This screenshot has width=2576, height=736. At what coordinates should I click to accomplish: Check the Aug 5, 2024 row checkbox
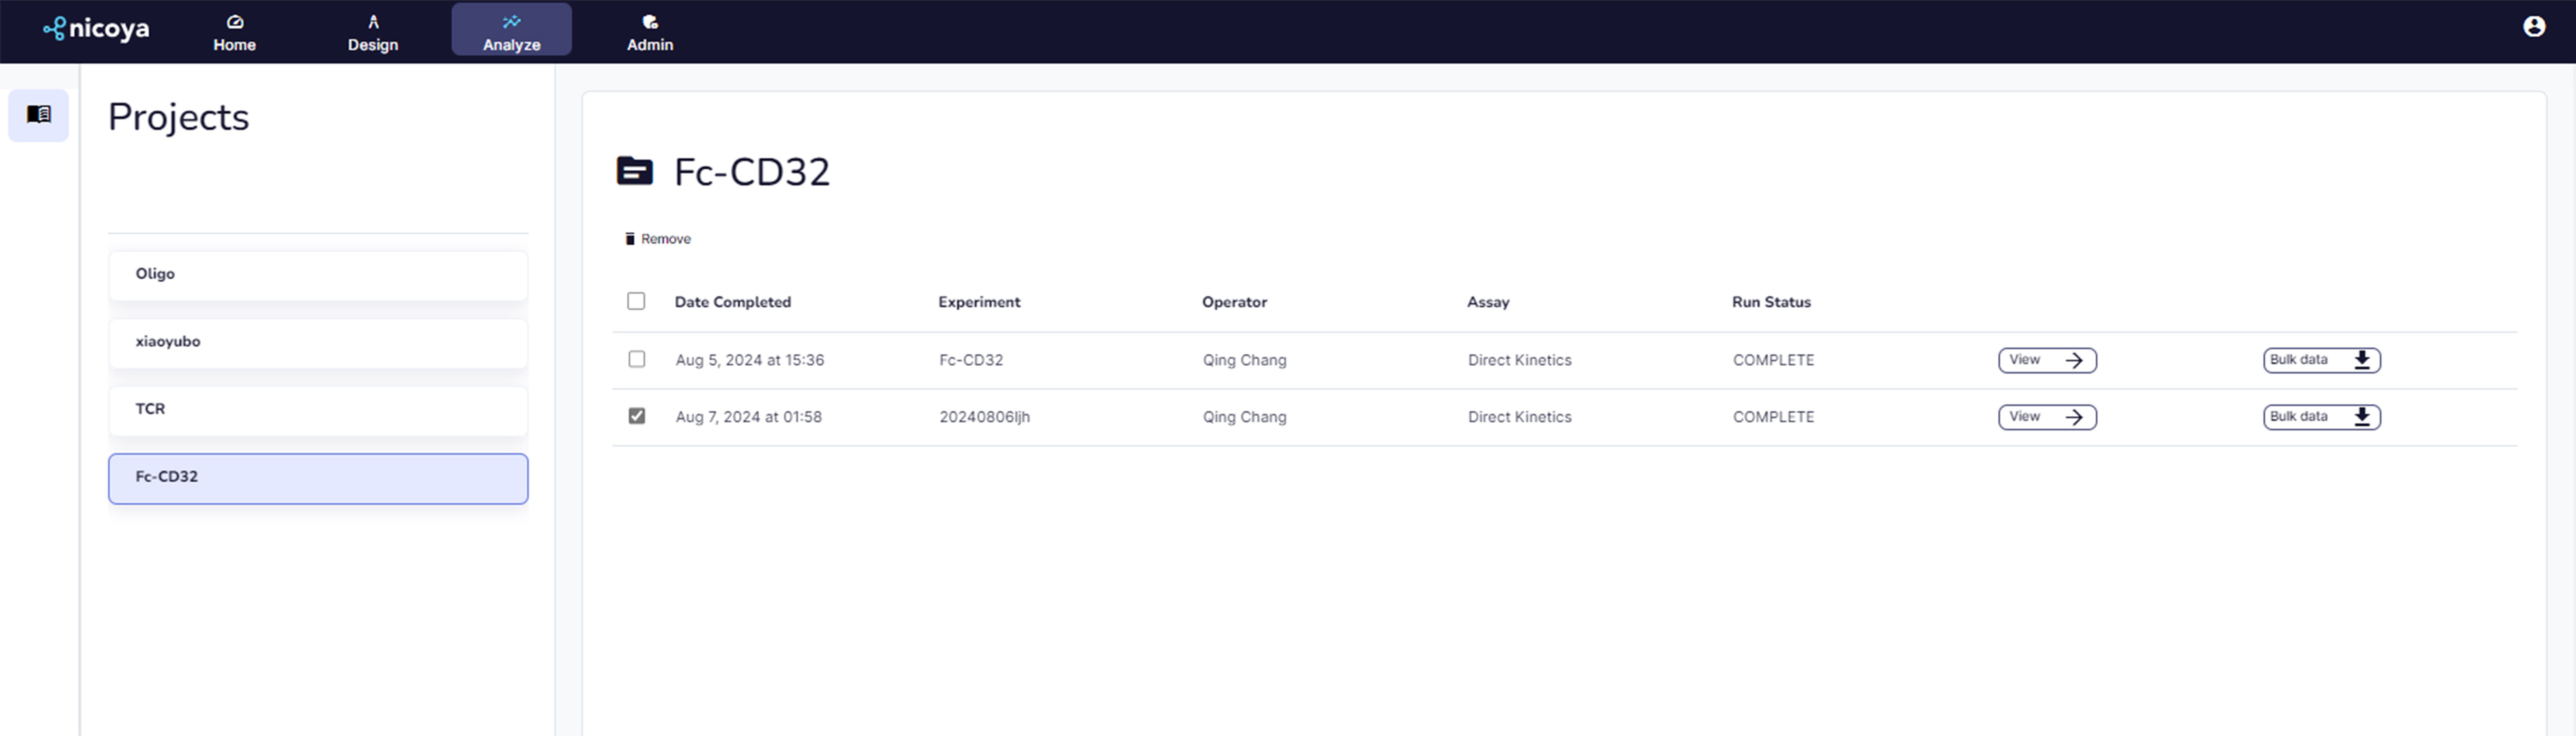[x=636, y=359]
